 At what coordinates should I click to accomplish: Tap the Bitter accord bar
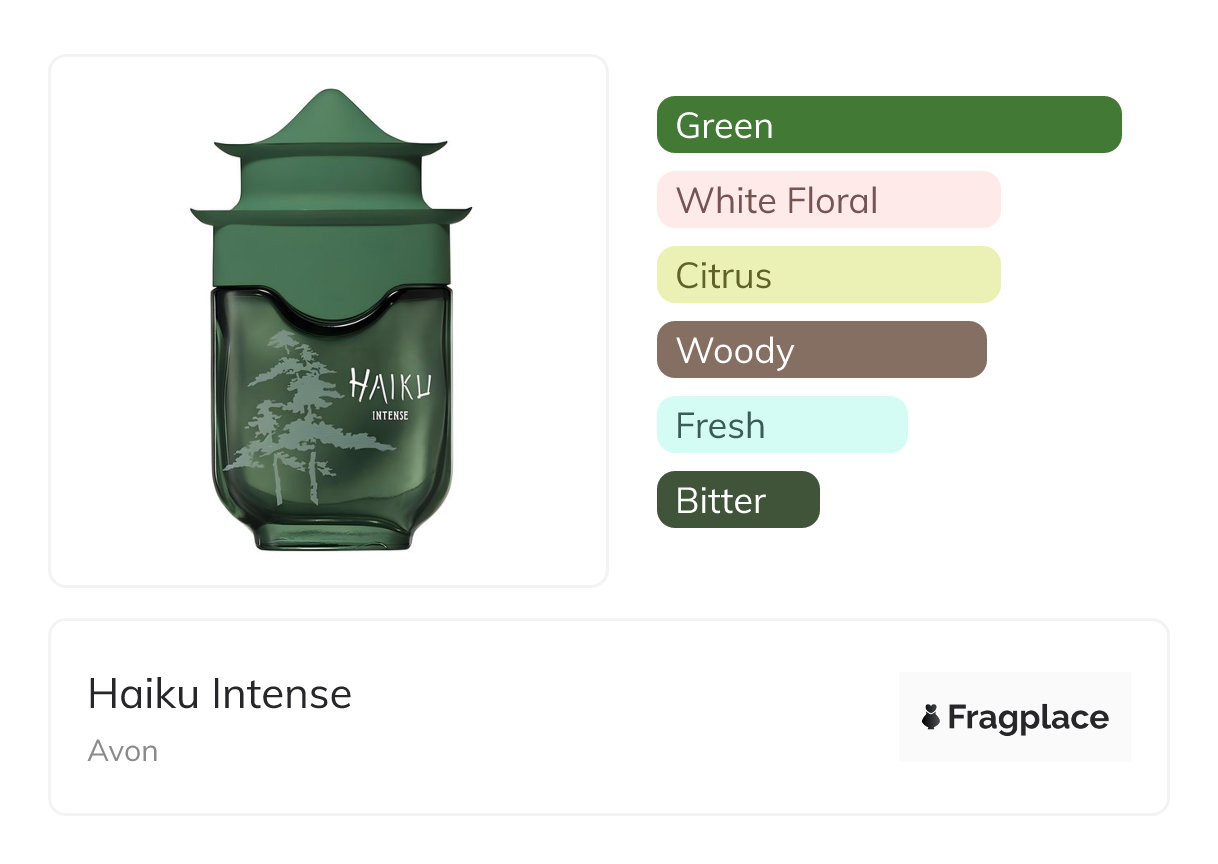point(737,500)
